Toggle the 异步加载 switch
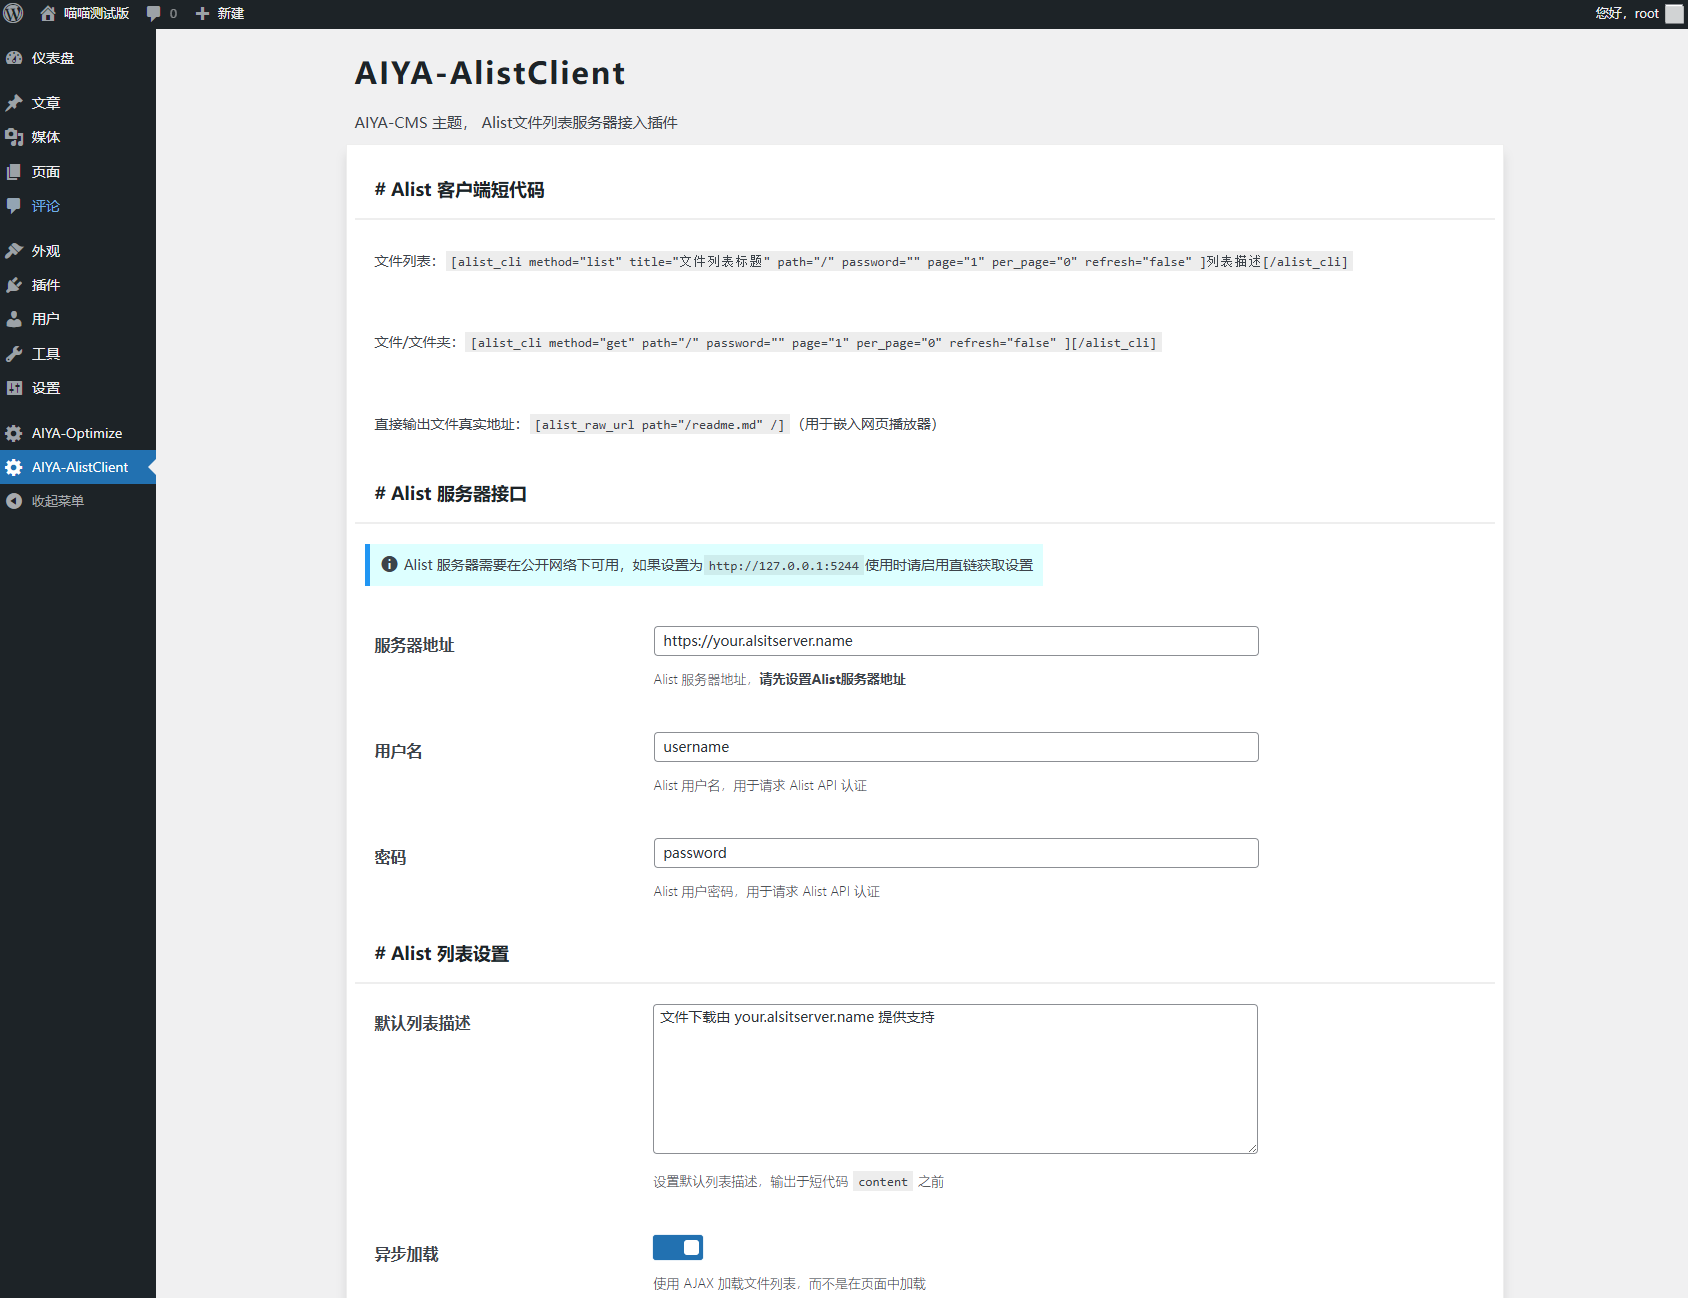The height and width of the screenshot is (1298, 1688). coord(677,1247)
